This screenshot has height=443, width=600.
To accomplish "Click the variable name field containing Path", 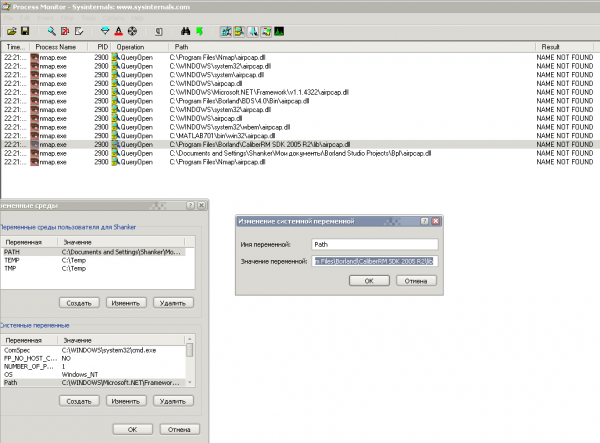I will (375, 244).
